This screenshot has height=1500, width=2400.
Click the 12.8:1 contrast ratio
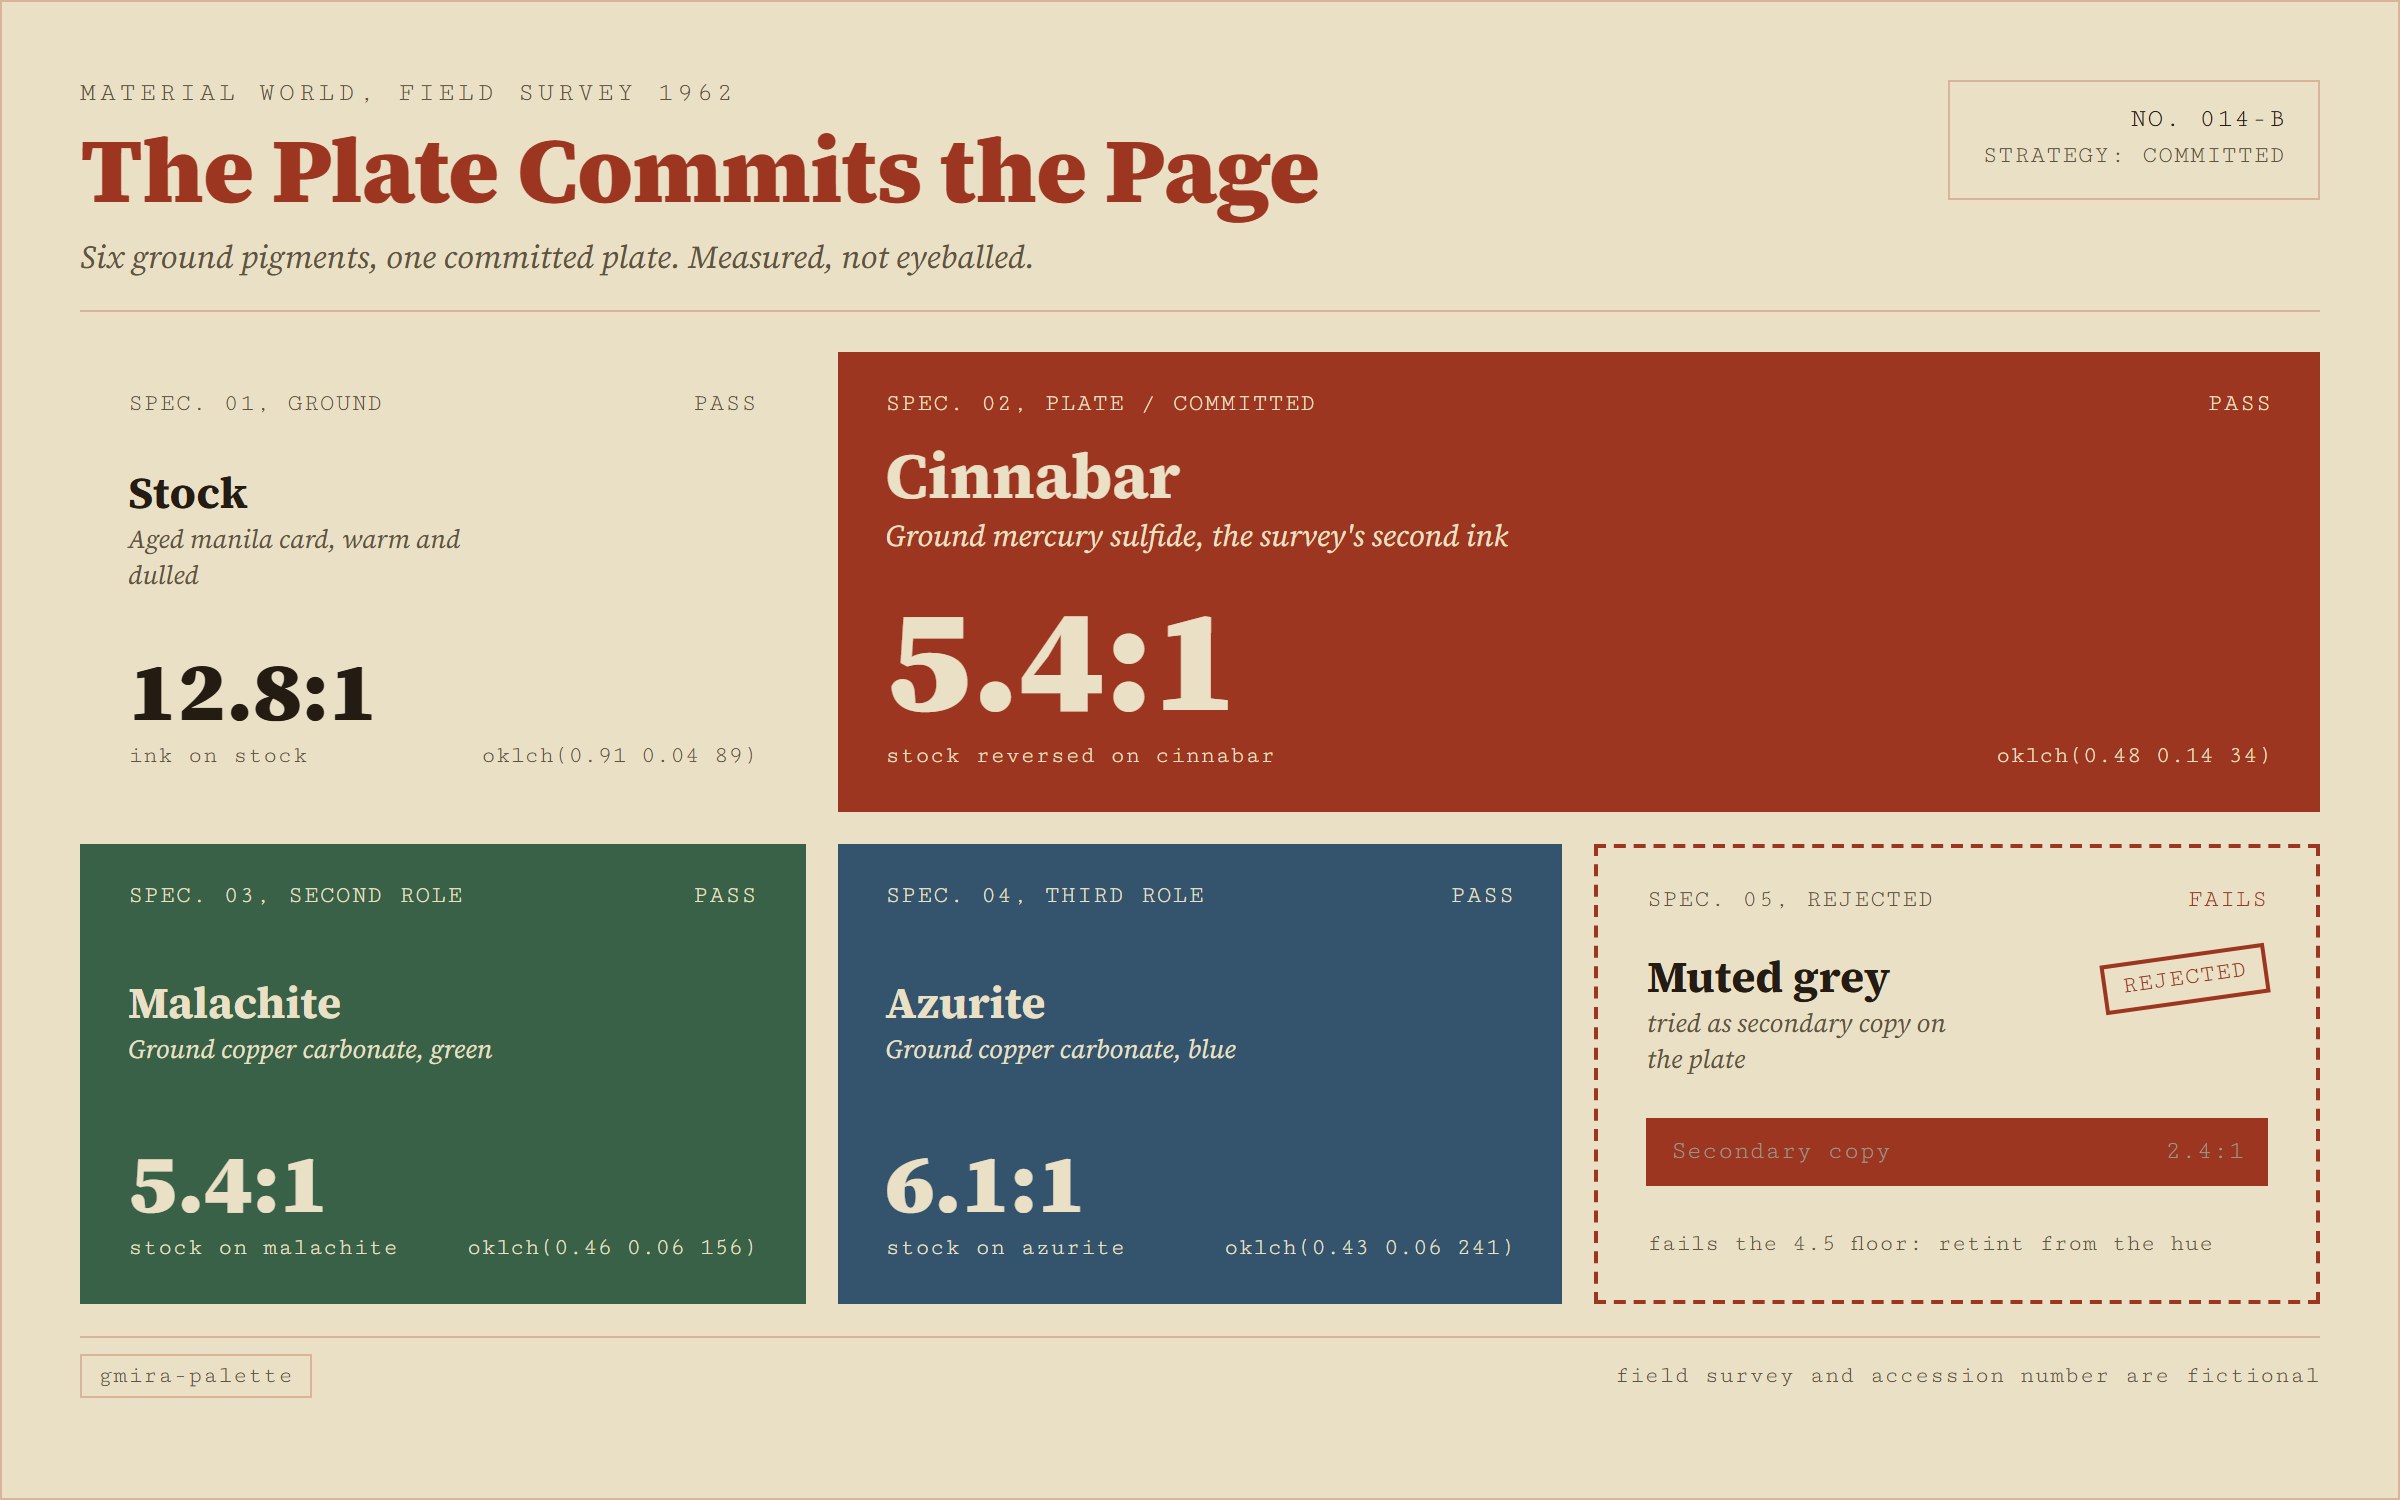[251, 693]
